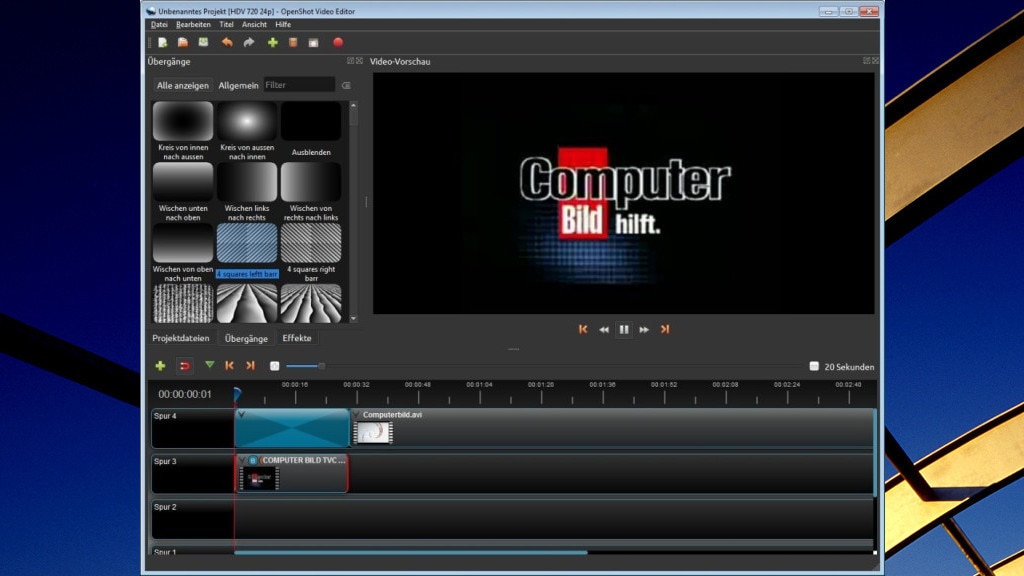Image resolution: width=1024 pixels, height=576 pixels.
Task: Add a new track with the plus icon
Action: pyautogui.click(x=160, y=366)
